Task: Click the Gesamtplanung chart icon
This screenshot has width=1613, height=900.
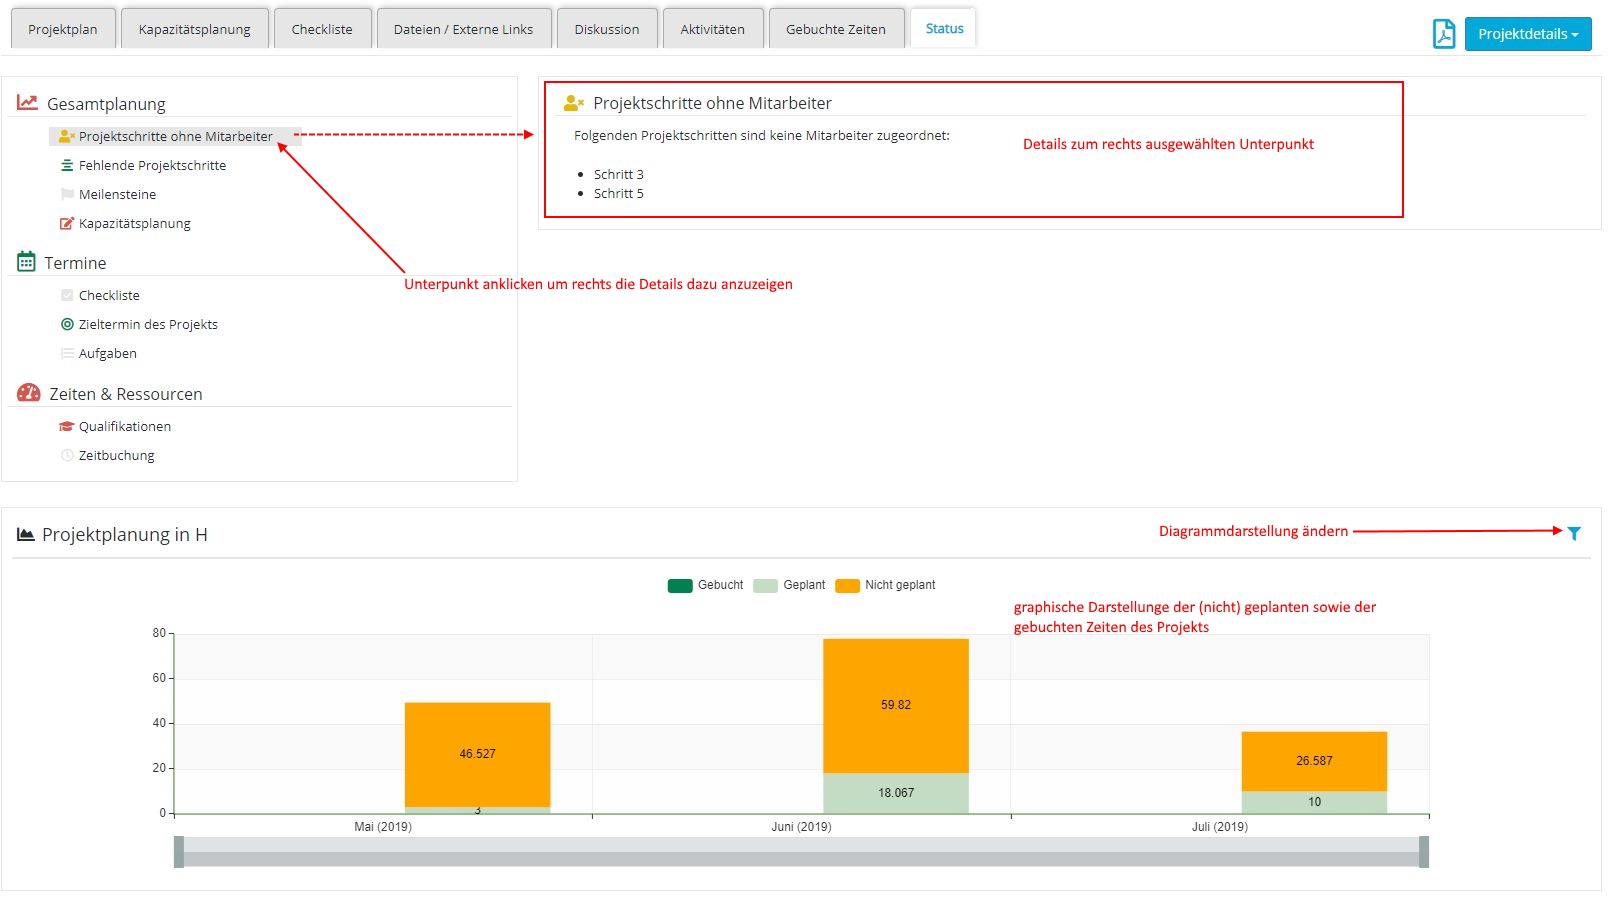Action: (x=27, y=103)
